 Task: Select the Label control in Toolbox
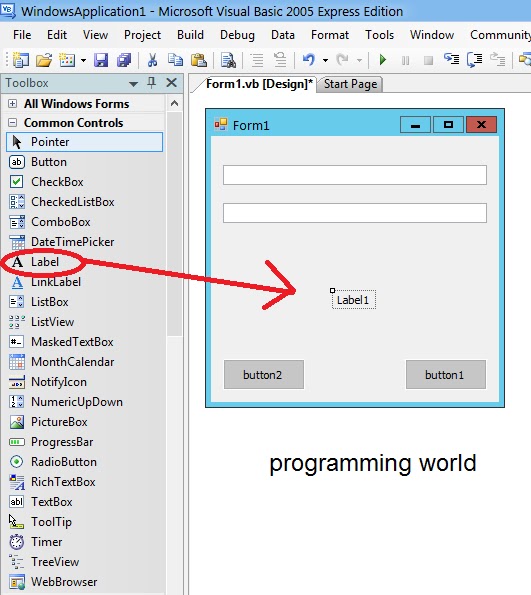pyautogui.click(x=85, y=262)
